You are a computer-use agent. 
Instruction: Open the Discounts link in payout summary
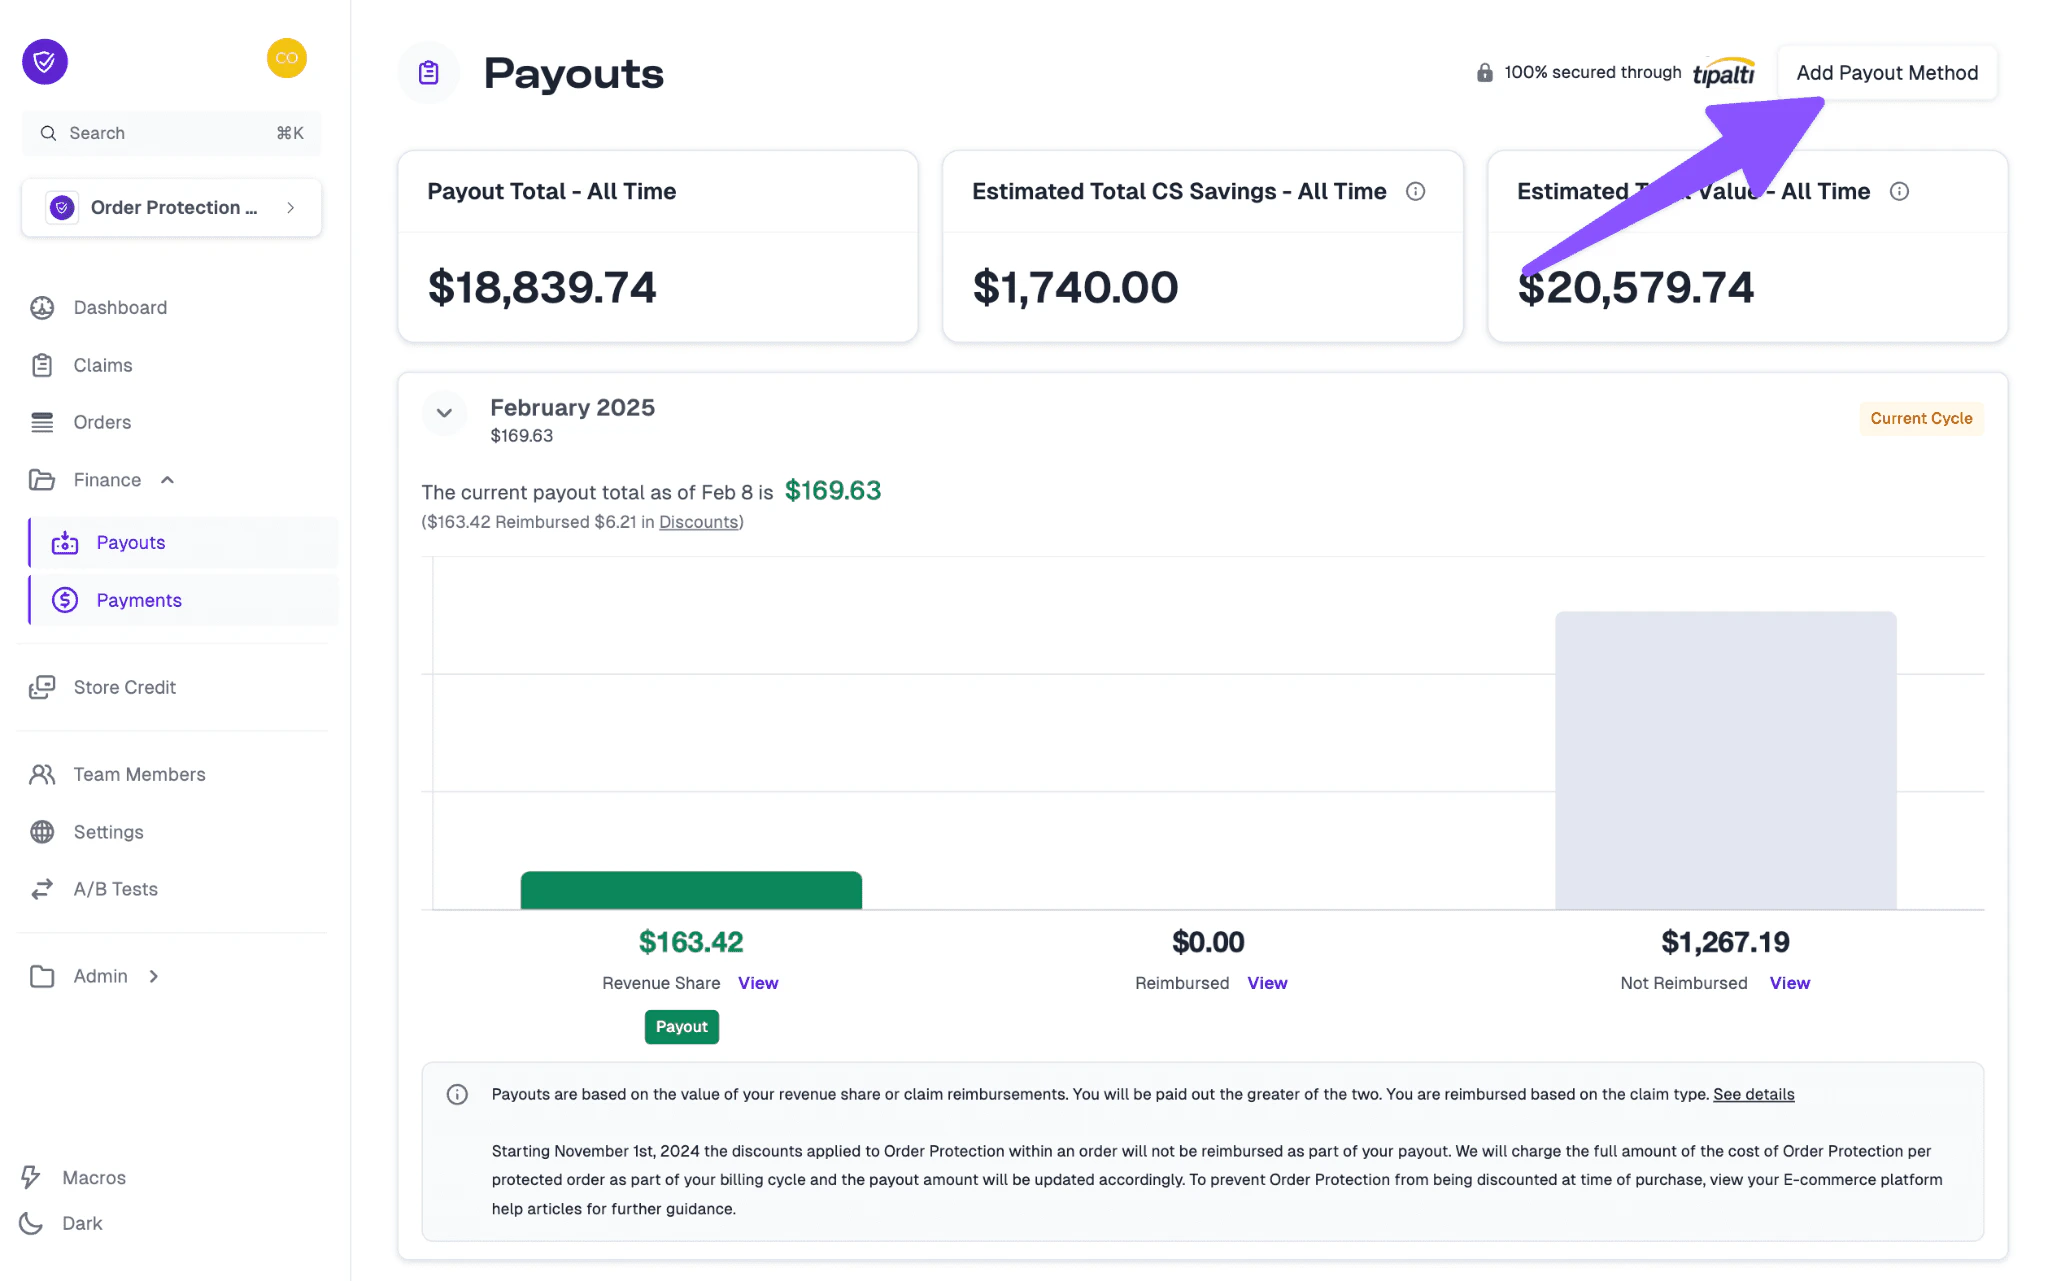tap(698, 521)
